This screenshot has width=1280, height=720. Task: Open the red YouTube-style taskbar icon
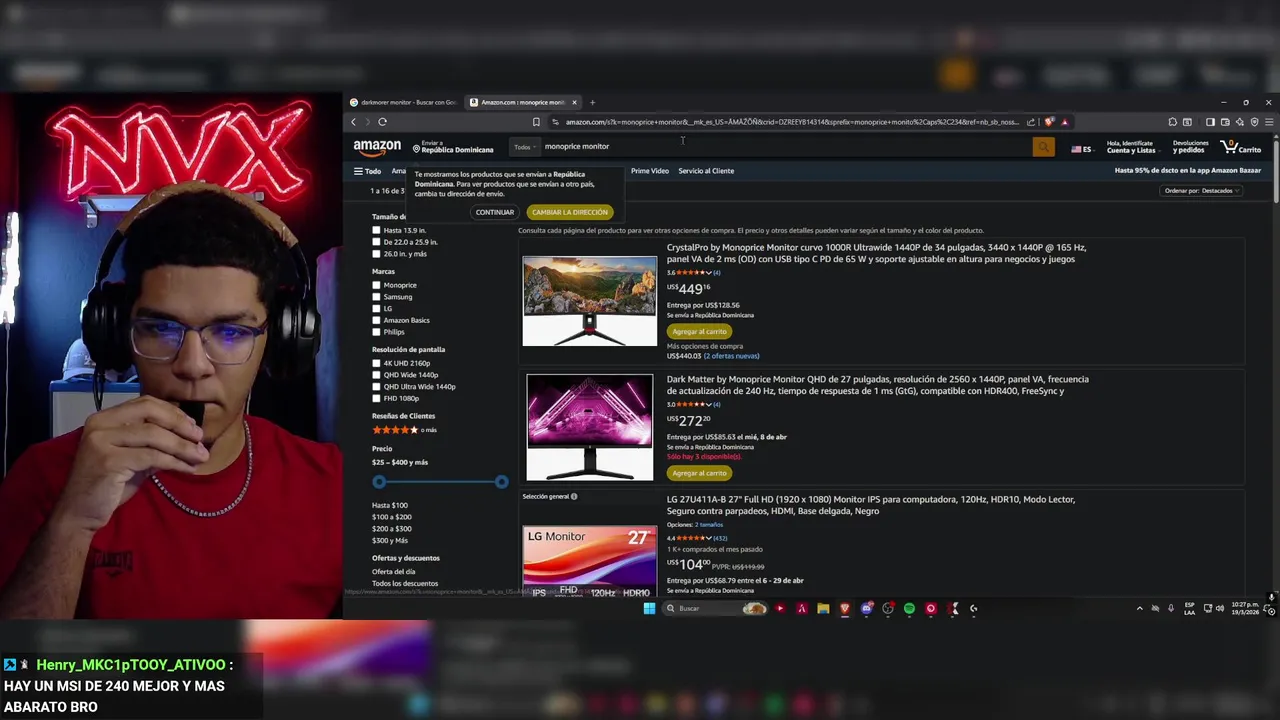(x=780, y=608)
